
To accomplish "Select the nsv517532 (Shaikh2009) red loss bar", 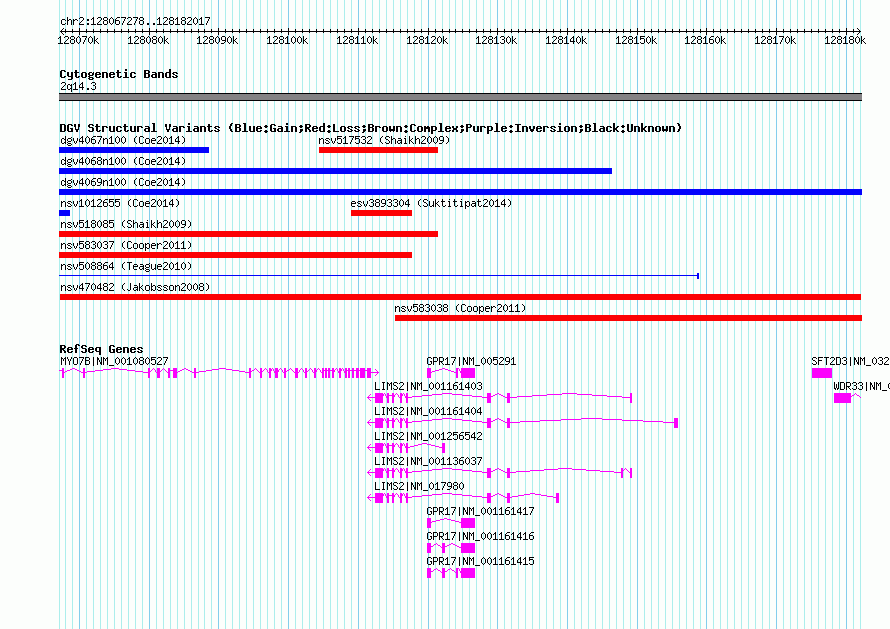I will [378, 150].
